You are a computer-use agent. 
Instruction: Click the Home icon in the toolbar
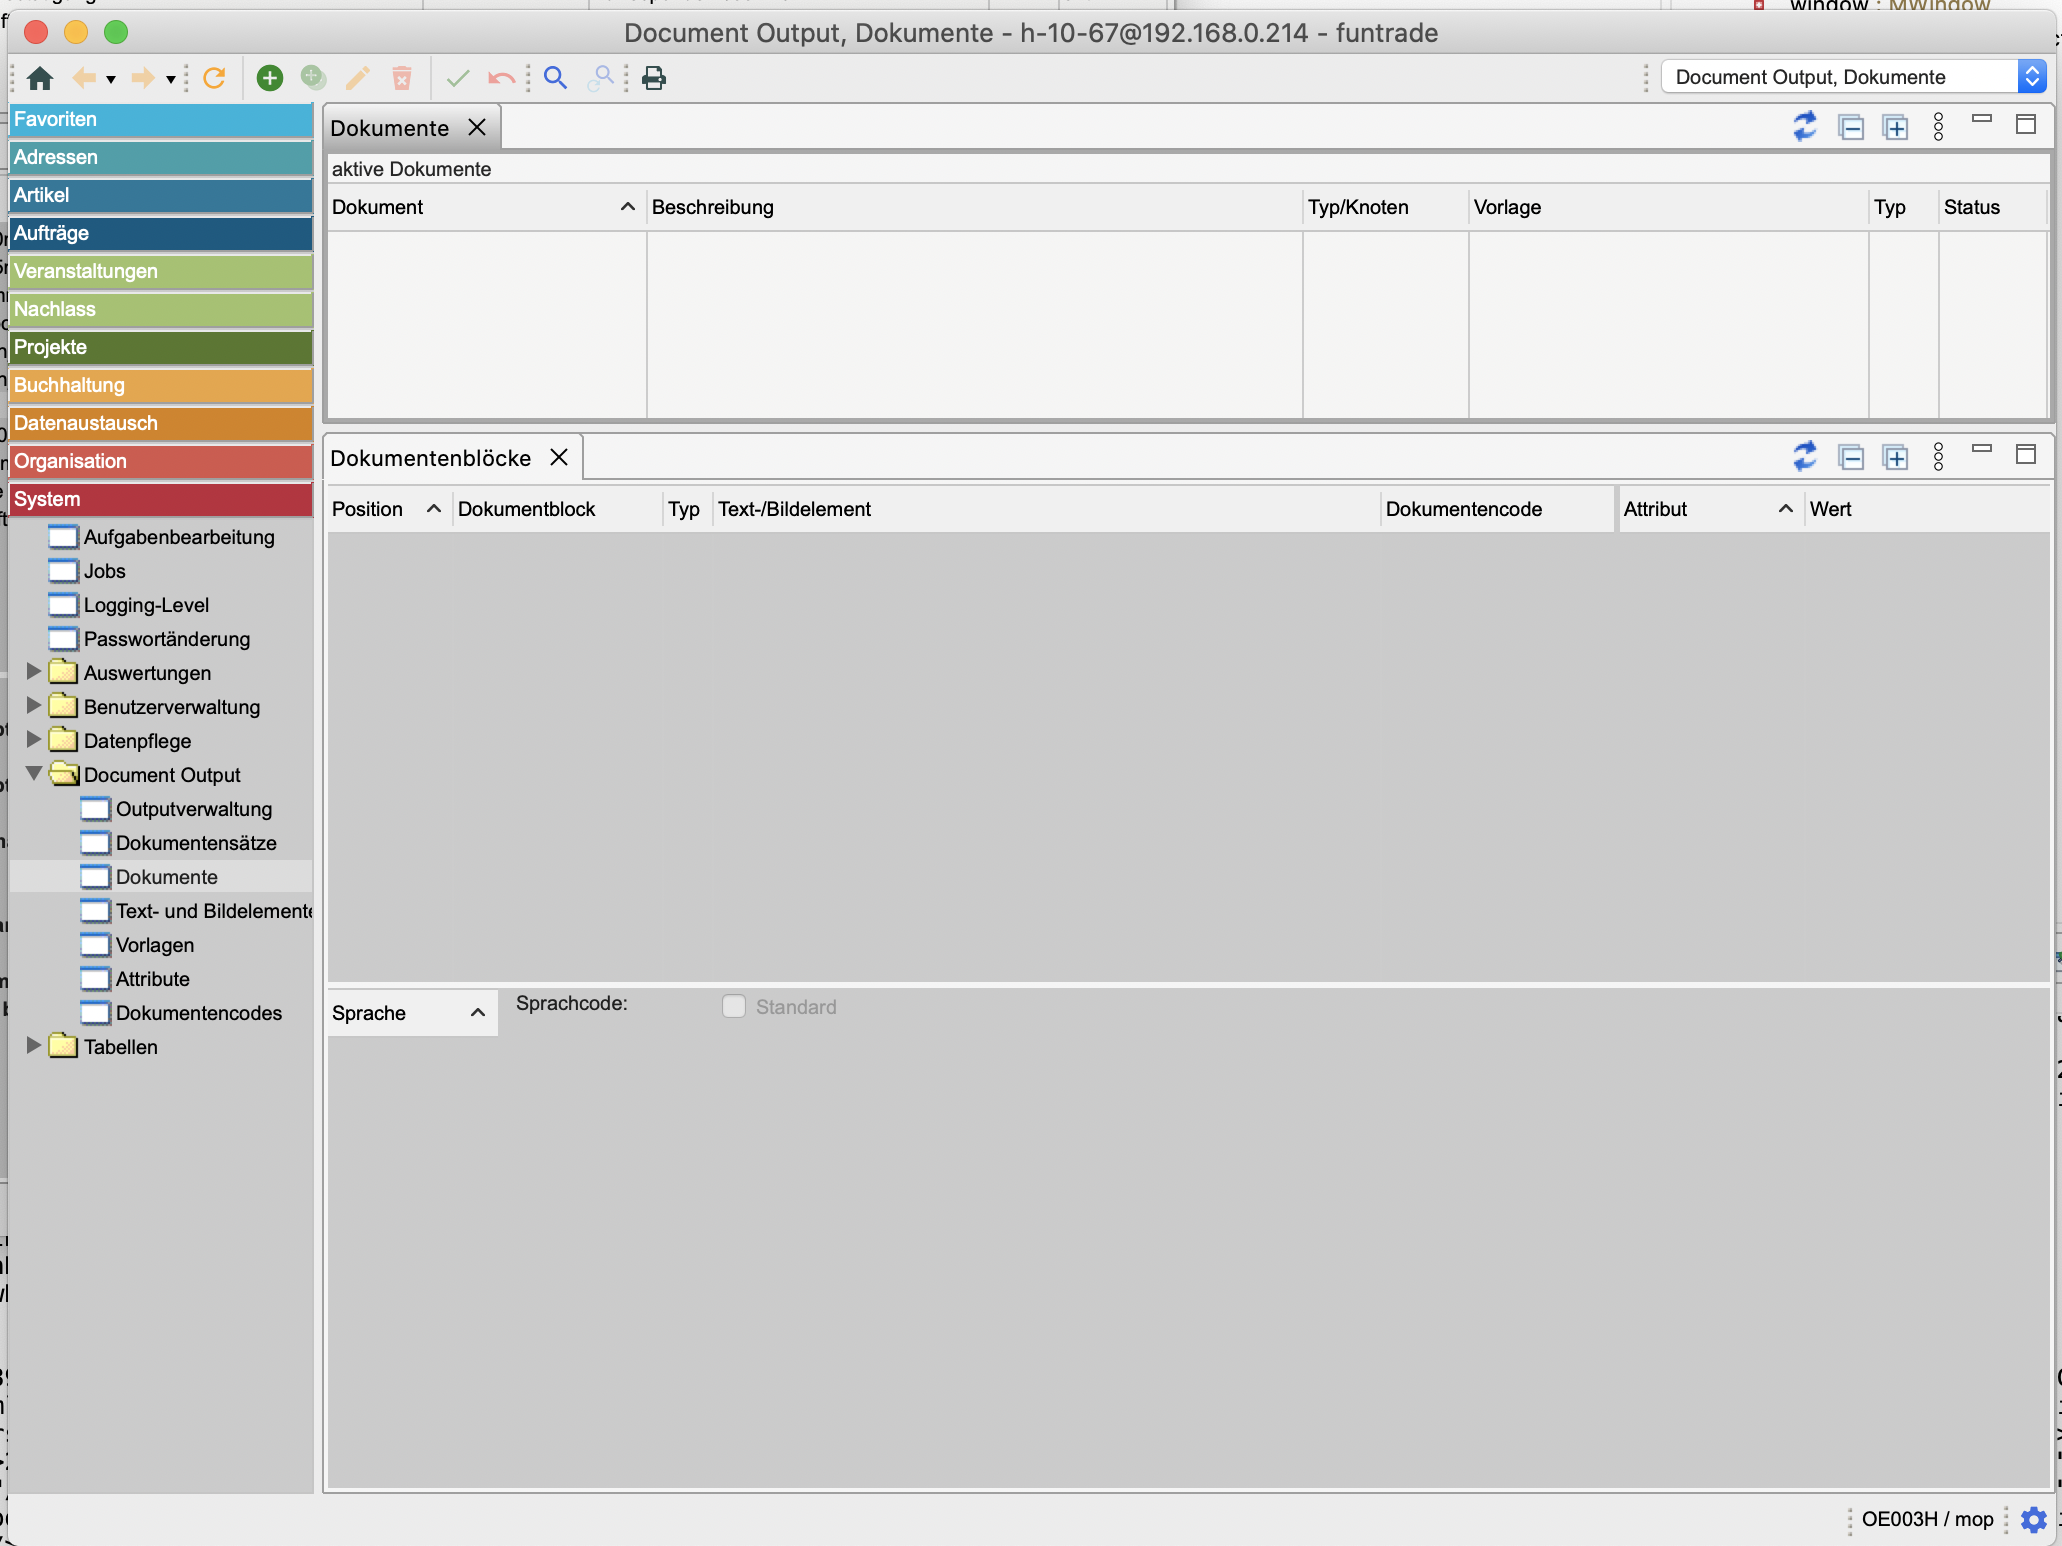pyautogui.click(x=40, y=78)
